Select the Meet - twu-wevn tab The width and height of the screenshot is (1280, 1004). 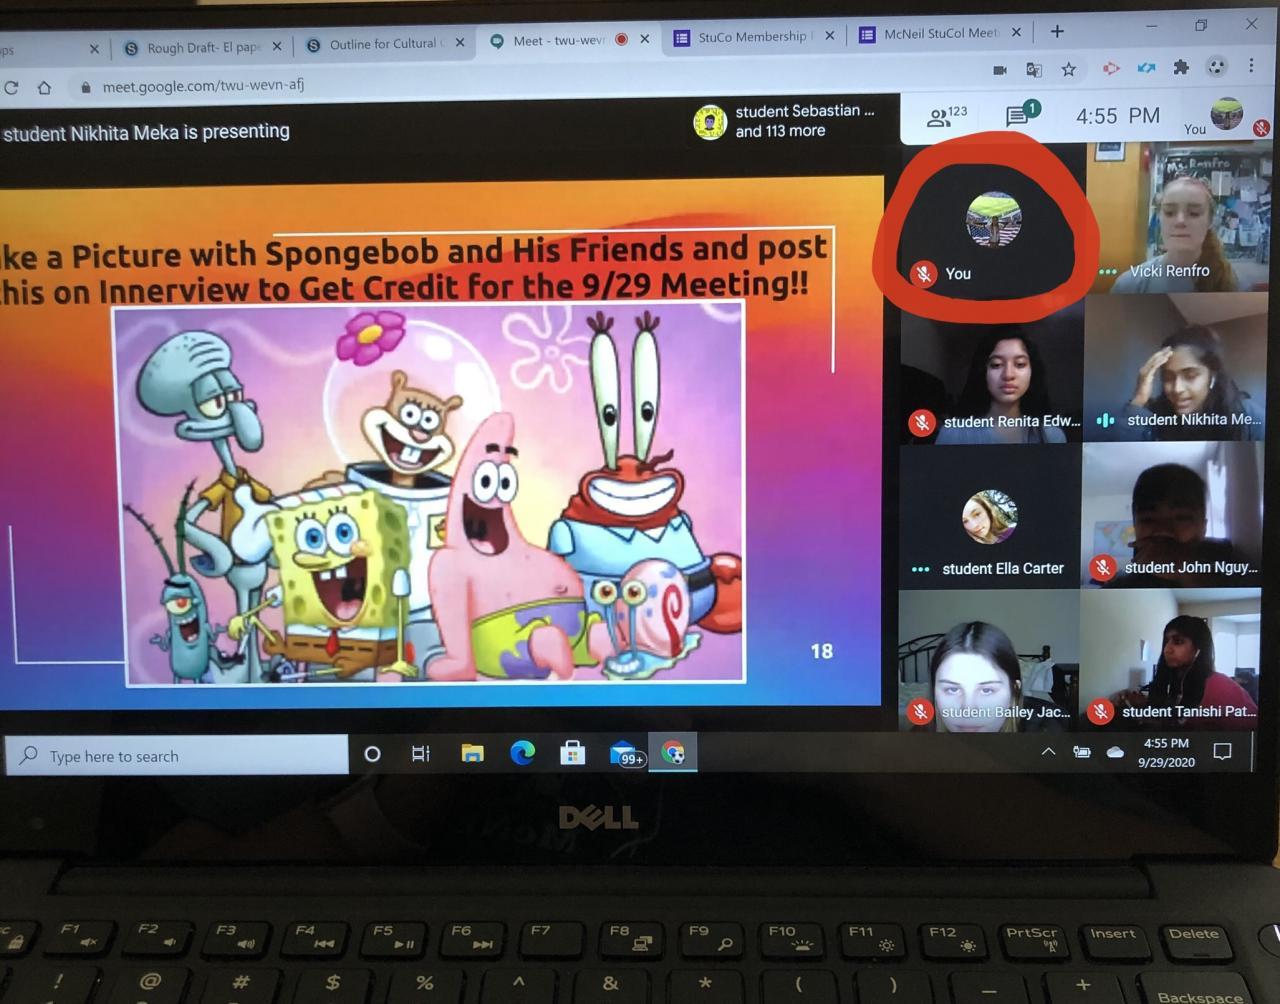click(559, 41)
